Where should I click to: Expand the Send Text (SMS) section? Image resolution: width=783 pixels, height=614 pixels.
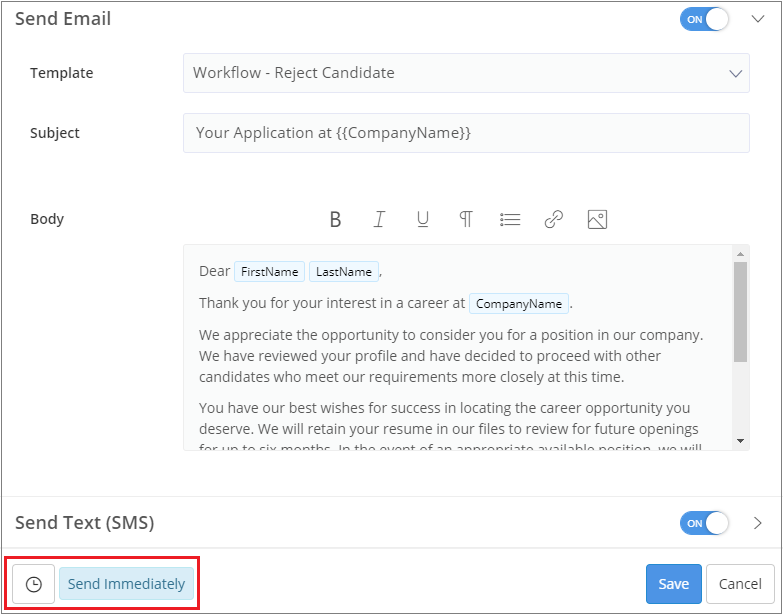[757, 523]
